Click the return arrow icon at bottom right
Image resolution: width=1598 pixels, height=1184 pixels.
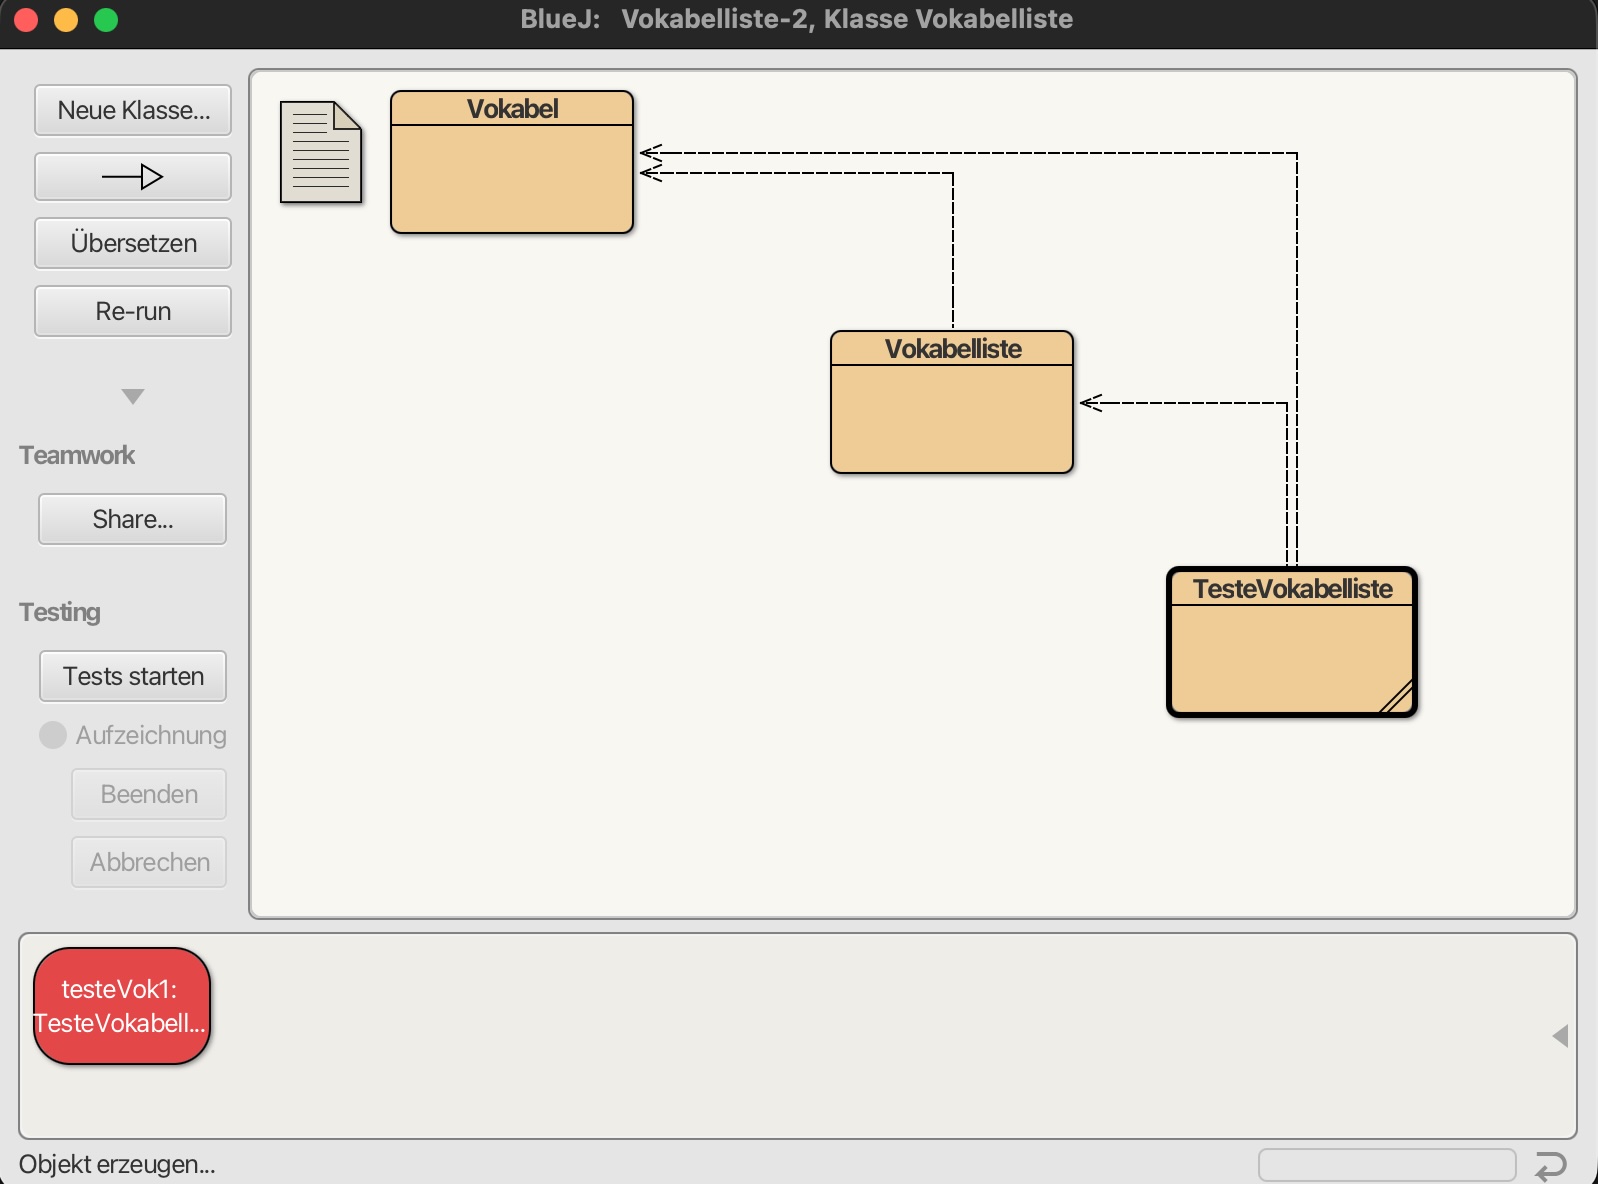click(1550, 1165)
